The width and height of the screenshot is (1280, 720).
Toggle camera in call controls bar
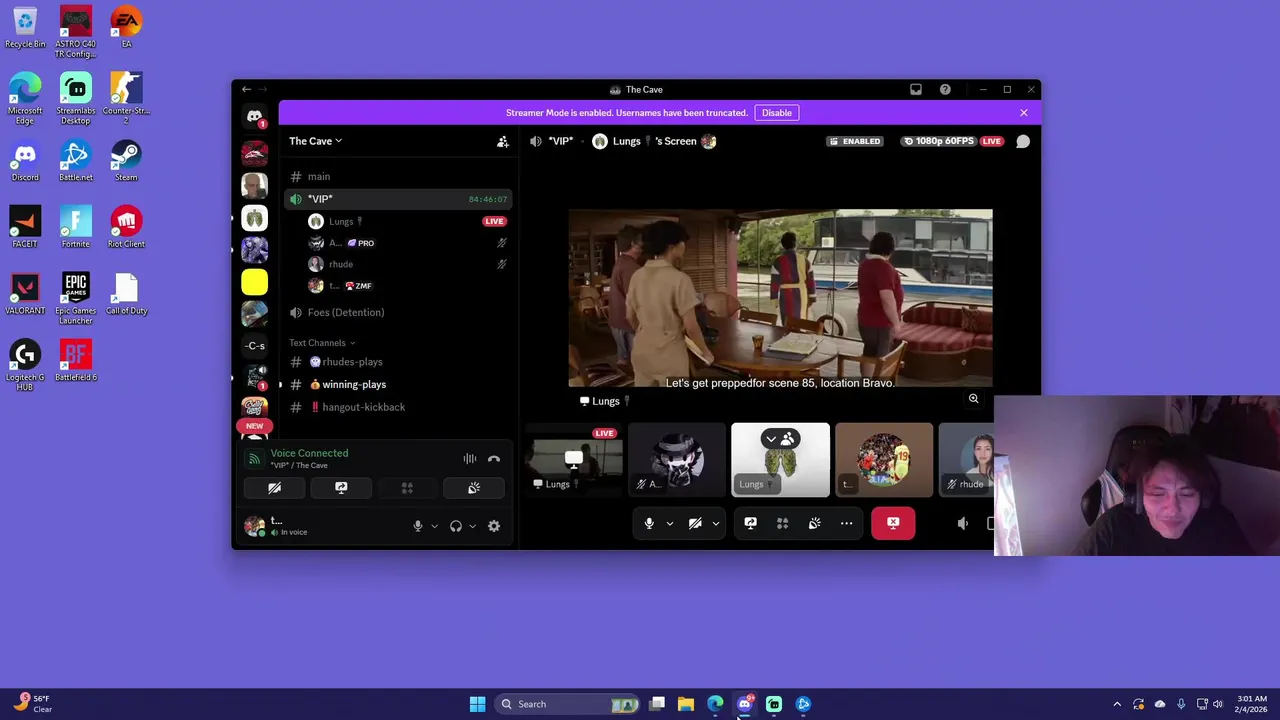(x=695, y=523)
